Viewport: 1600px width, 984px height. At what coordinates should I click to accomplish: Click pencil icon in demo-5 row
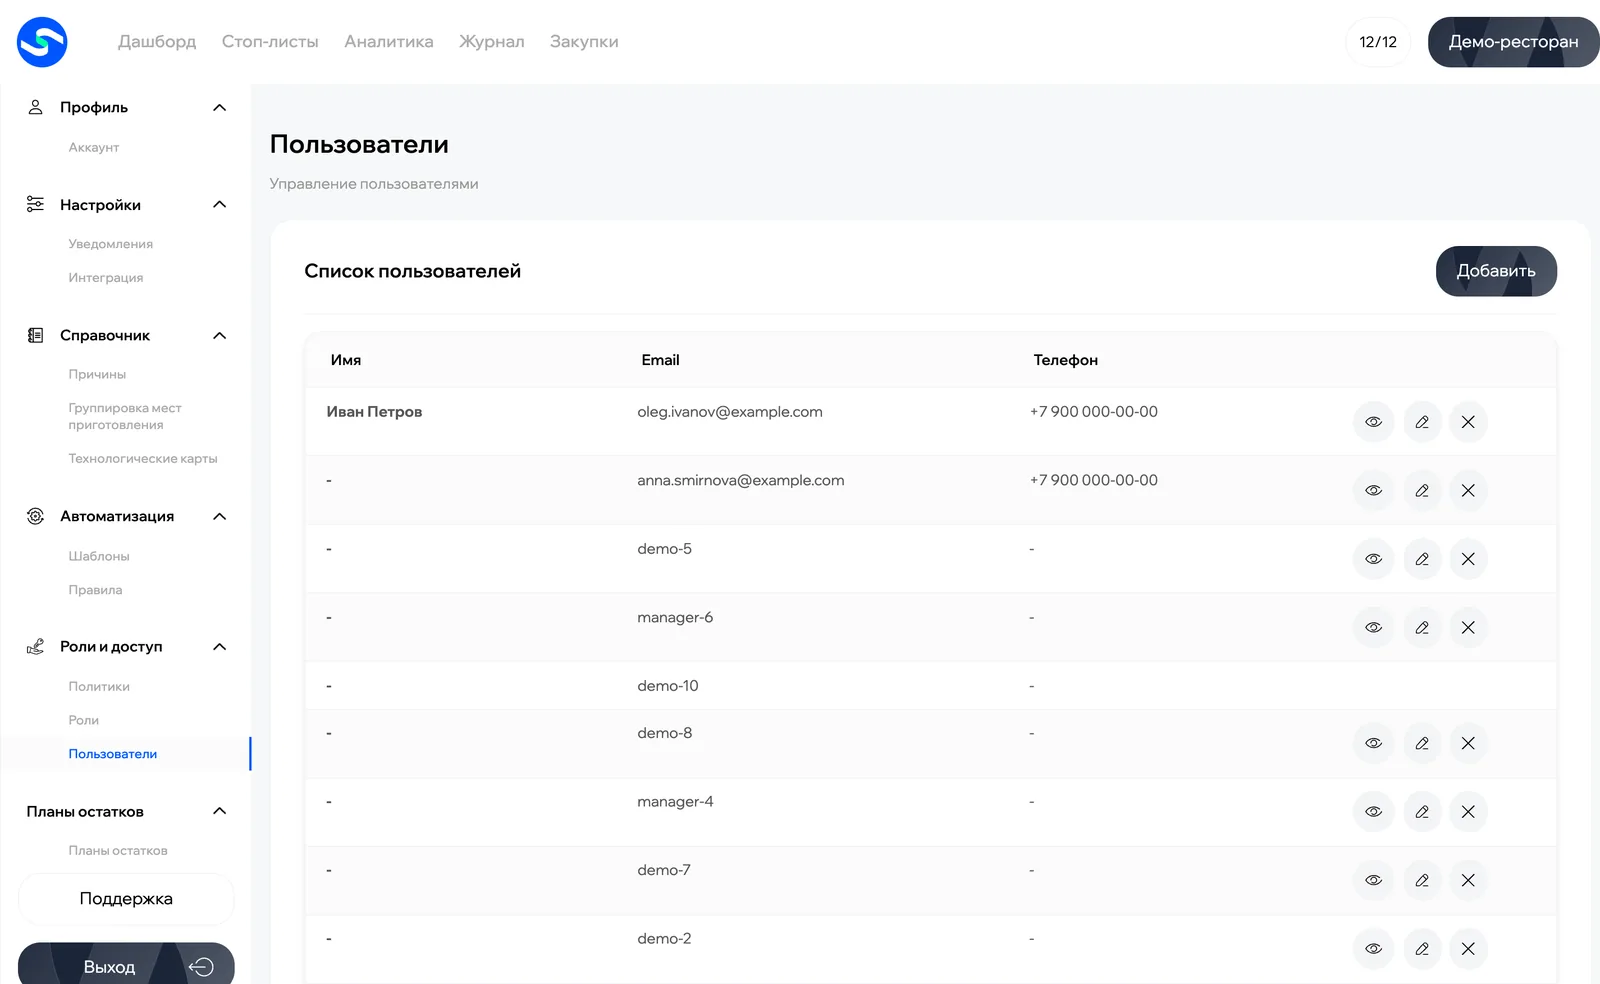(1422, 559)
